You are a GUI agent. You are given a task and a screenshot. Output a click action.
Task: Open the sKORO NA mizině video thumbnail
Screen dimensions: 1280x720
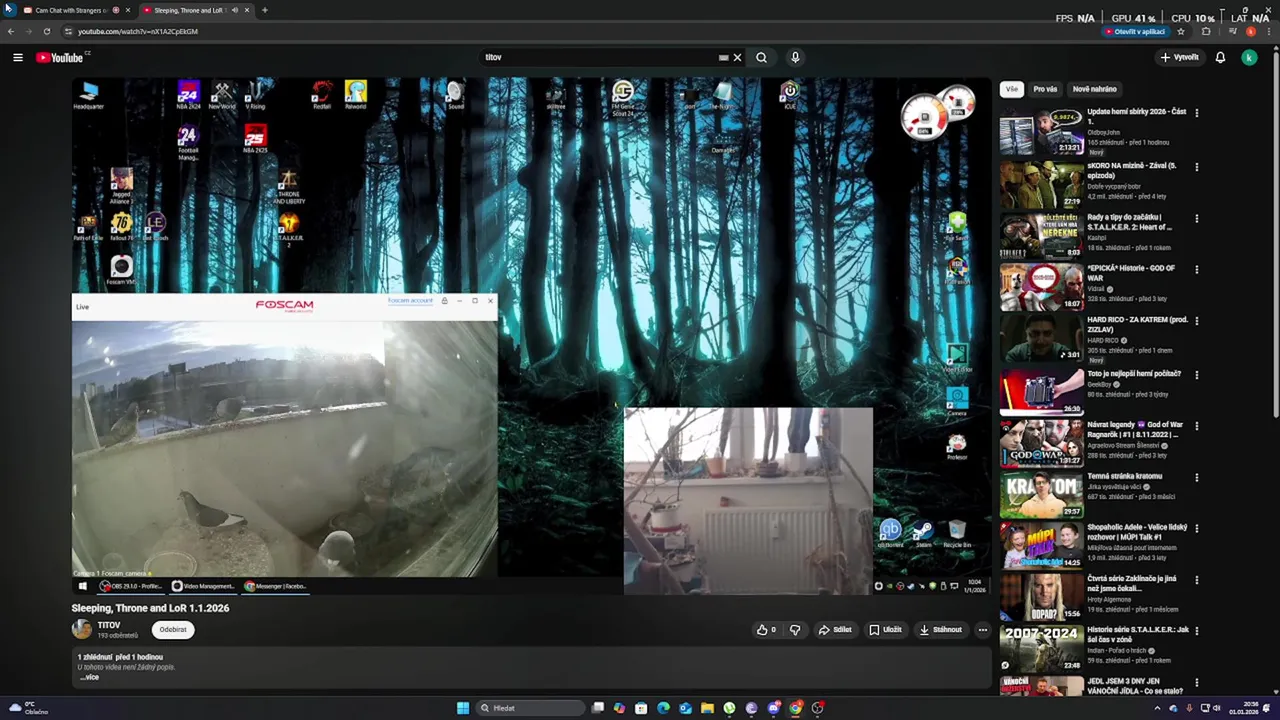[1041, 184]
